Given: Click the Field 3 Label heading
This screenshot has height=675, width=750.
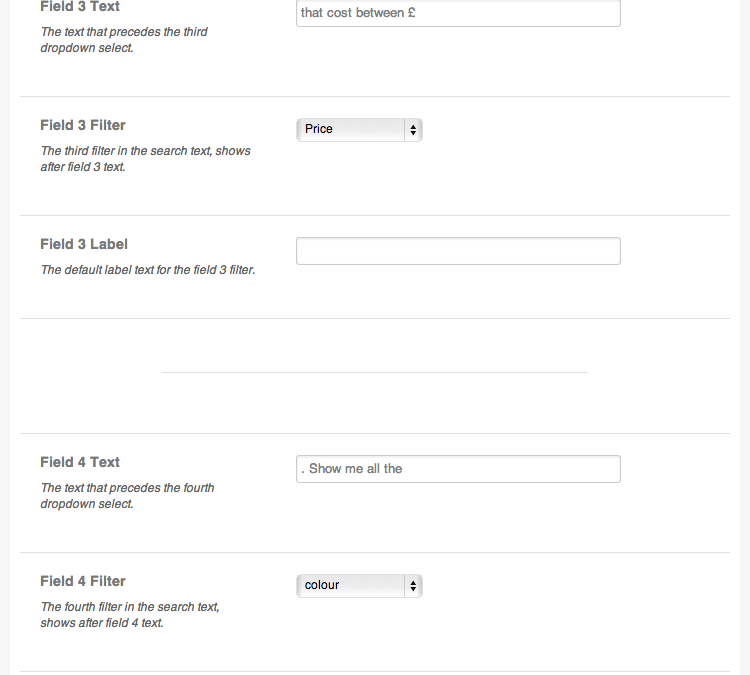Looking at the screenshot, I should click(x=84, y=244).
